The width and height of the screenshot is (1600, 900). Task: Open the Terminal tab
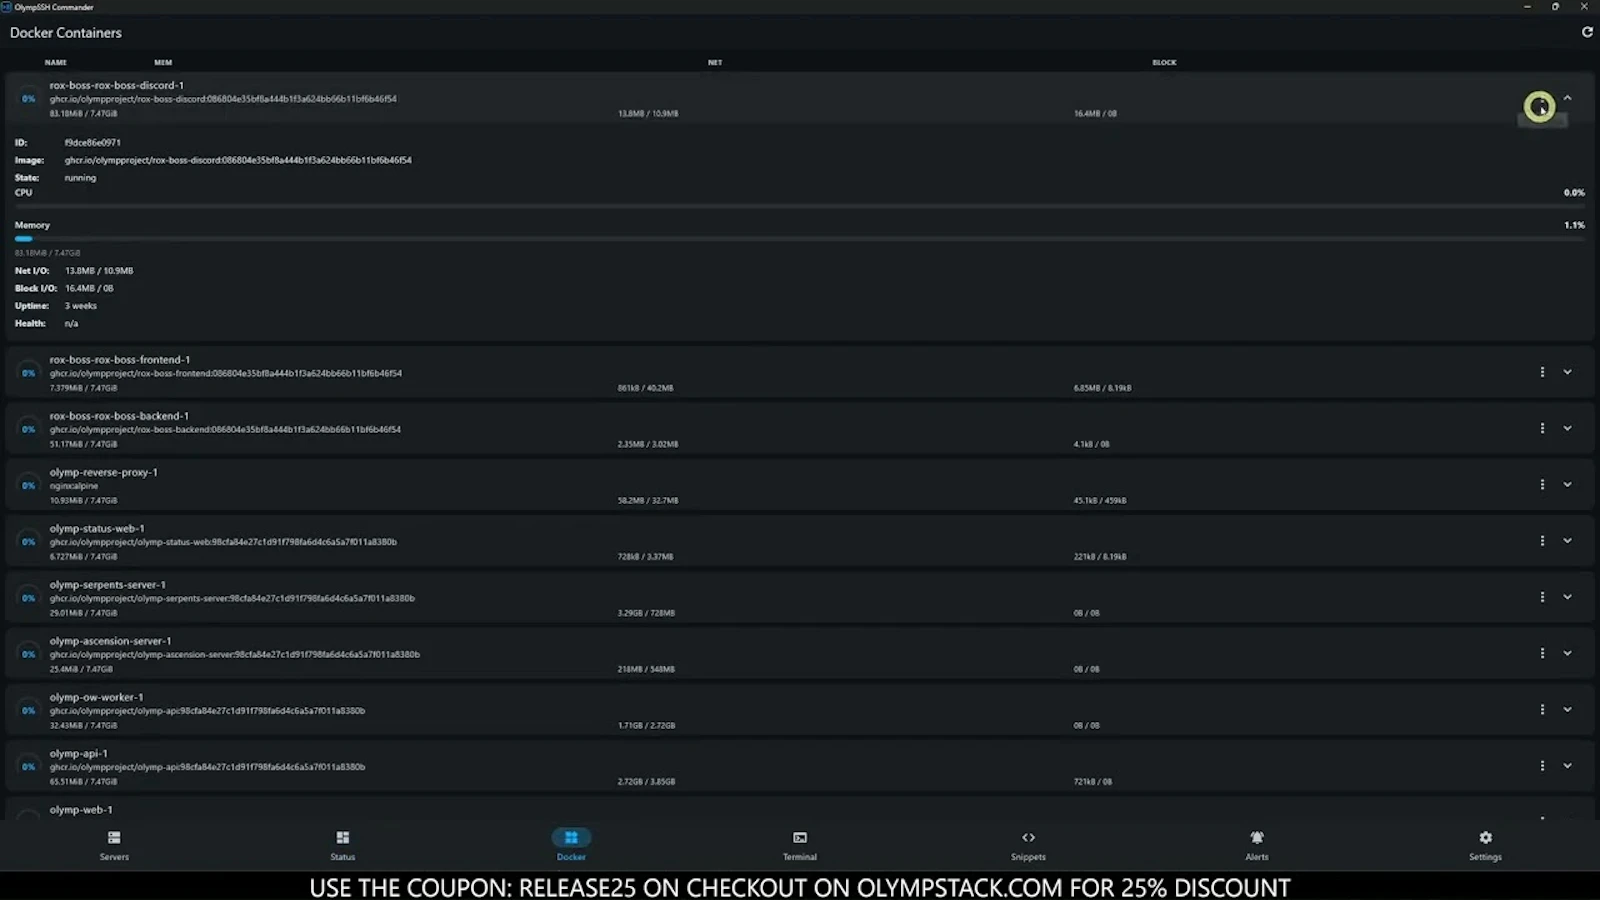pyautogui.click(x=800, y=845)
